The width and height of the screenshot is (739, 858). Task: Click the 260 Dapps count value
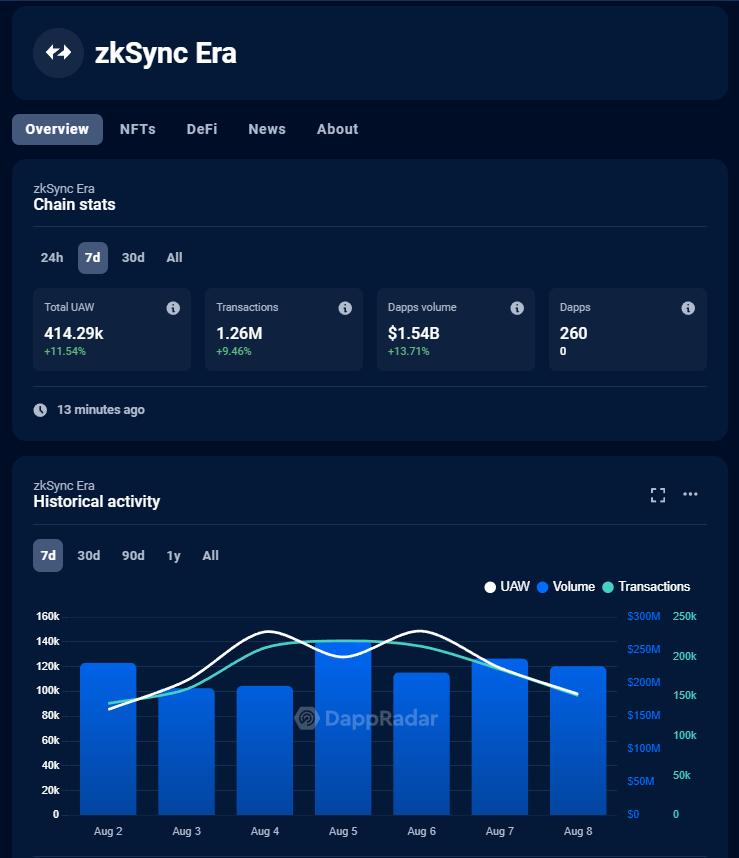[x=573, y=333]
